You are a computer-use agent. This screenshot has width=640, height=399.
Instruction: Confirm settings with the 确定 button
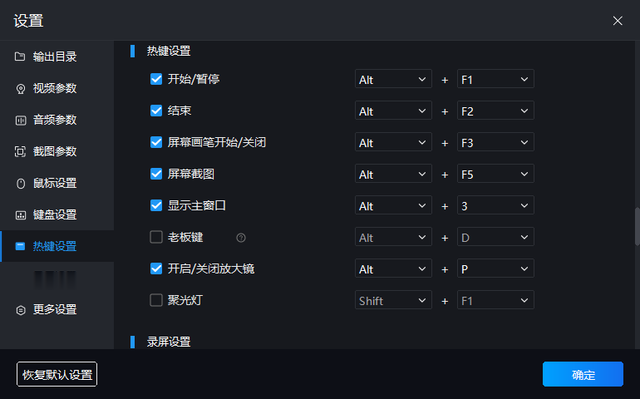click(x=583, y=374)
